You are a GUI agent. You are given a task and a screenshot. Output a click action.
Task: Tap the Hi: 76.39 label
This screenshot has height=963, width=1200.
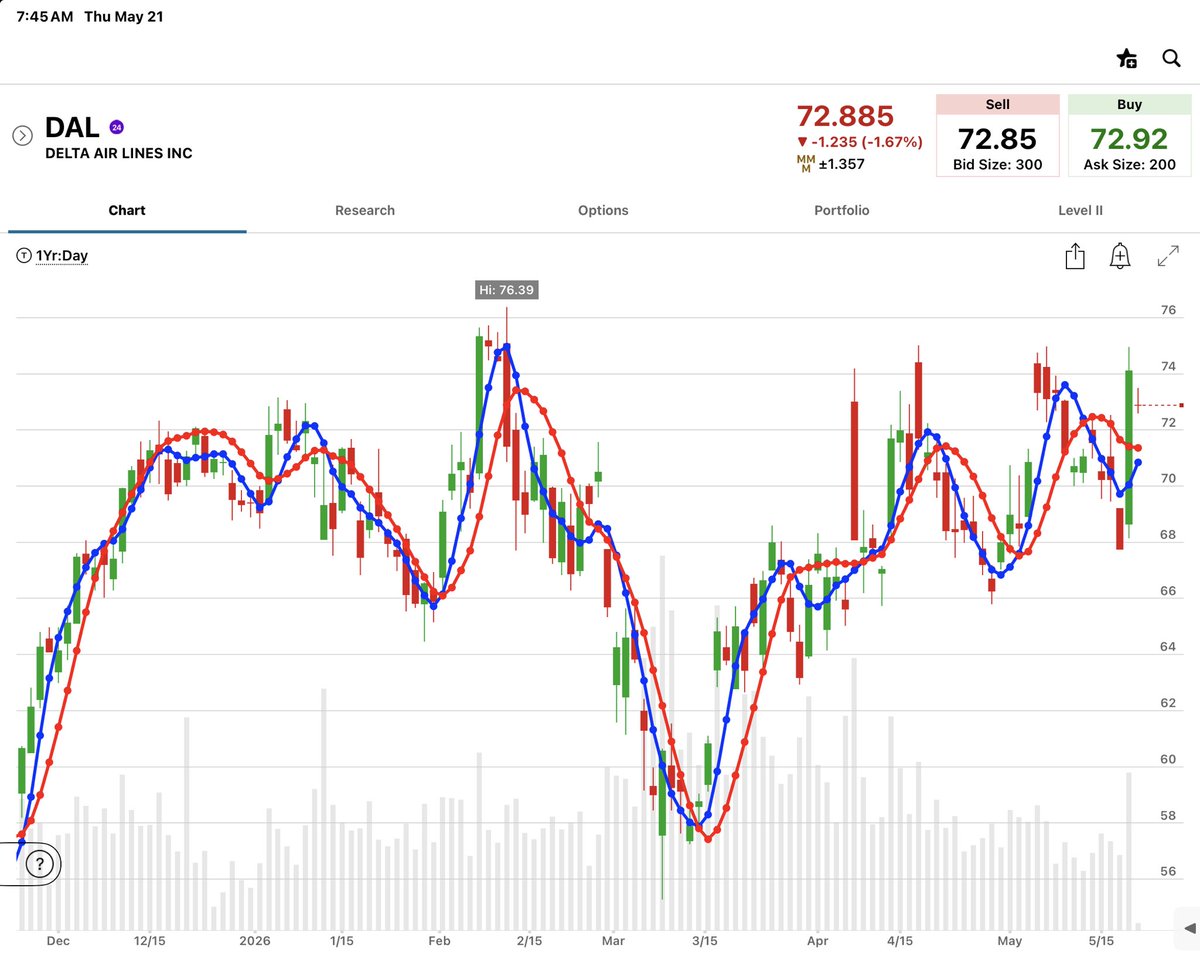coord(506,290)
